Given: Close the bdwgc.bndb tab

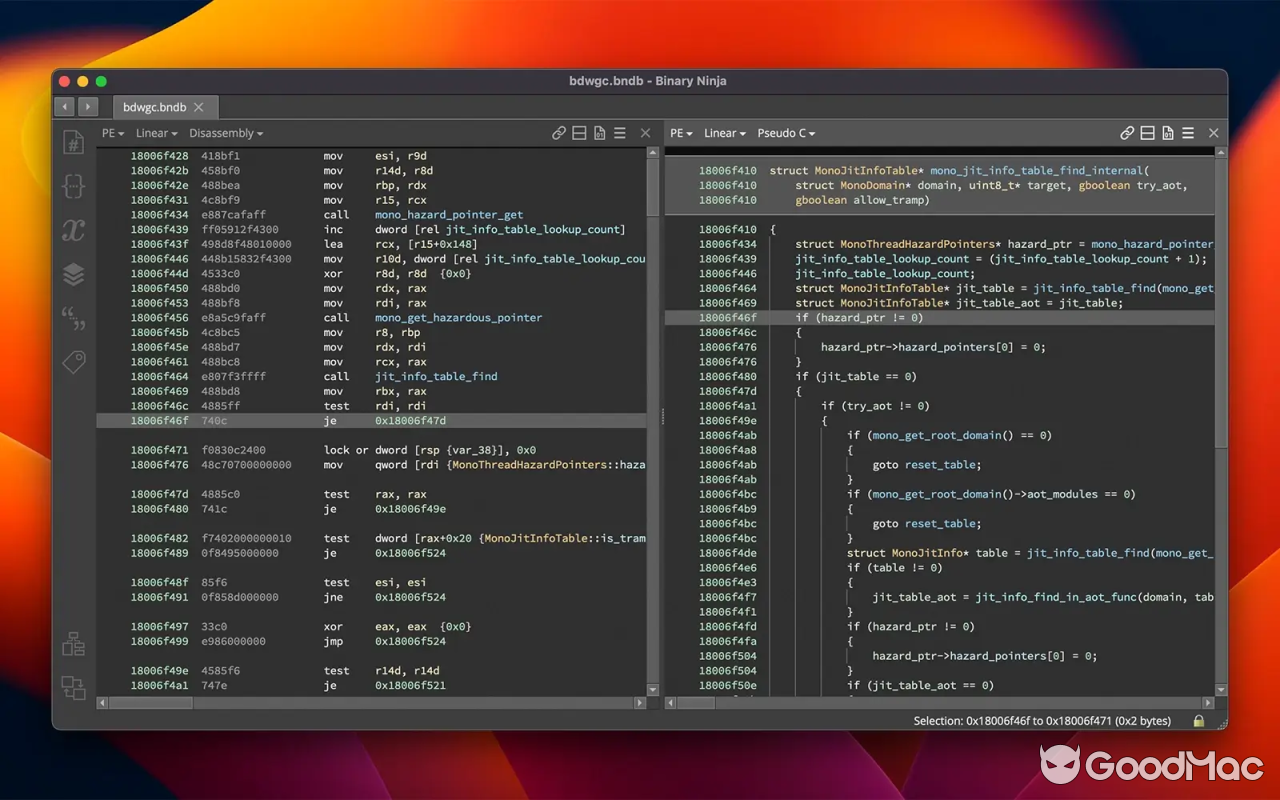Looking at the screenshot, I should pos(199,107).
